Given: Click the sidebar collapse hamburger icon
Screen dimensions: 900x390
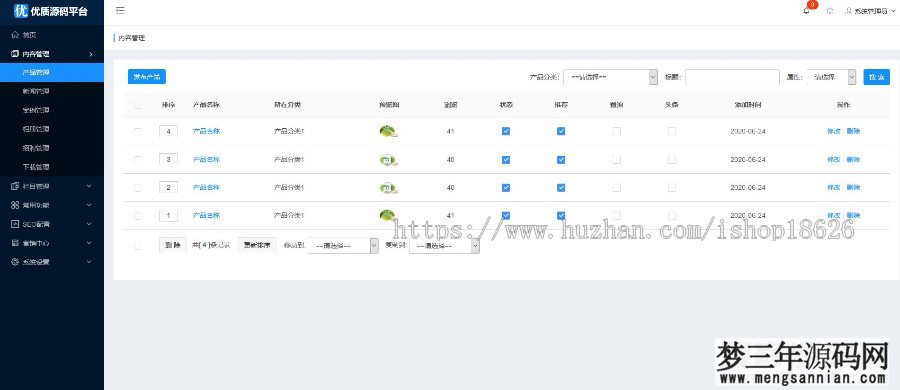Looking at the screenshot, I should coord(120,10).
